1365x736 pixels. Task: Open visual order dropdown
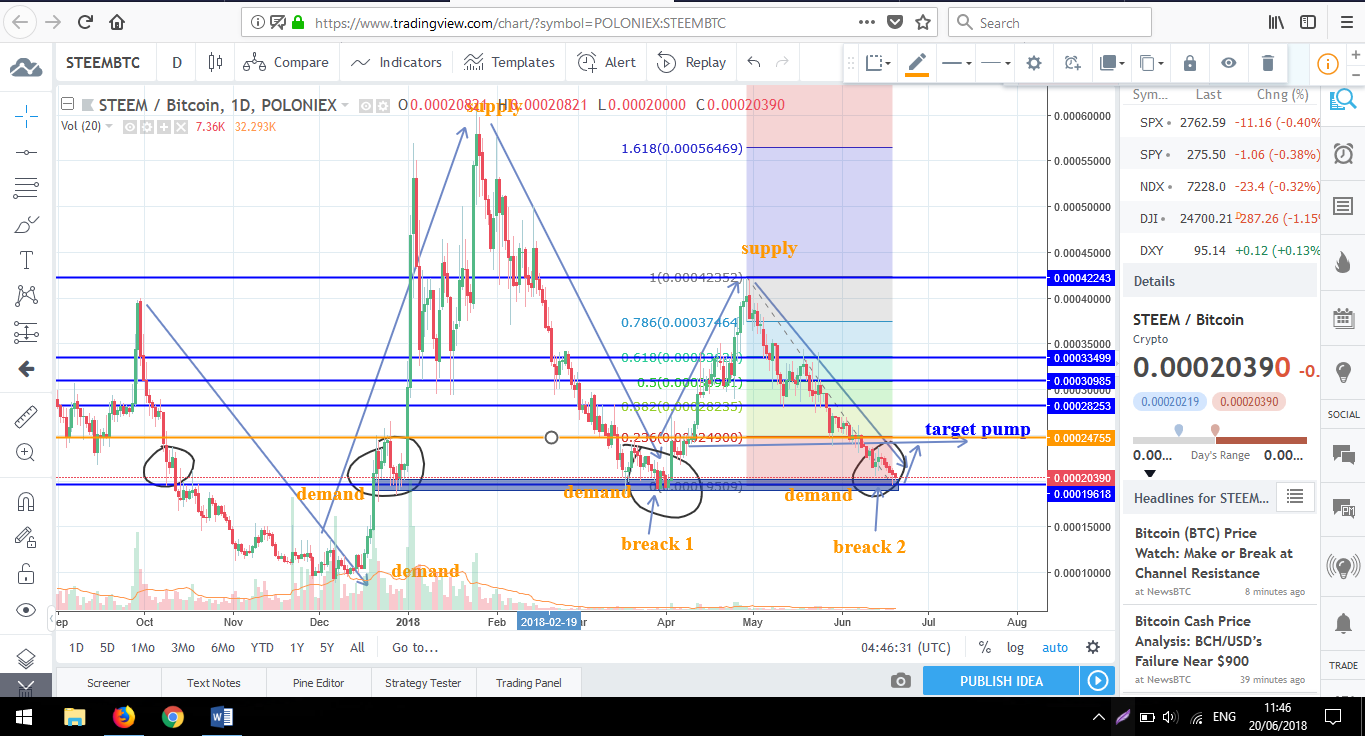tap(1111, 63)
